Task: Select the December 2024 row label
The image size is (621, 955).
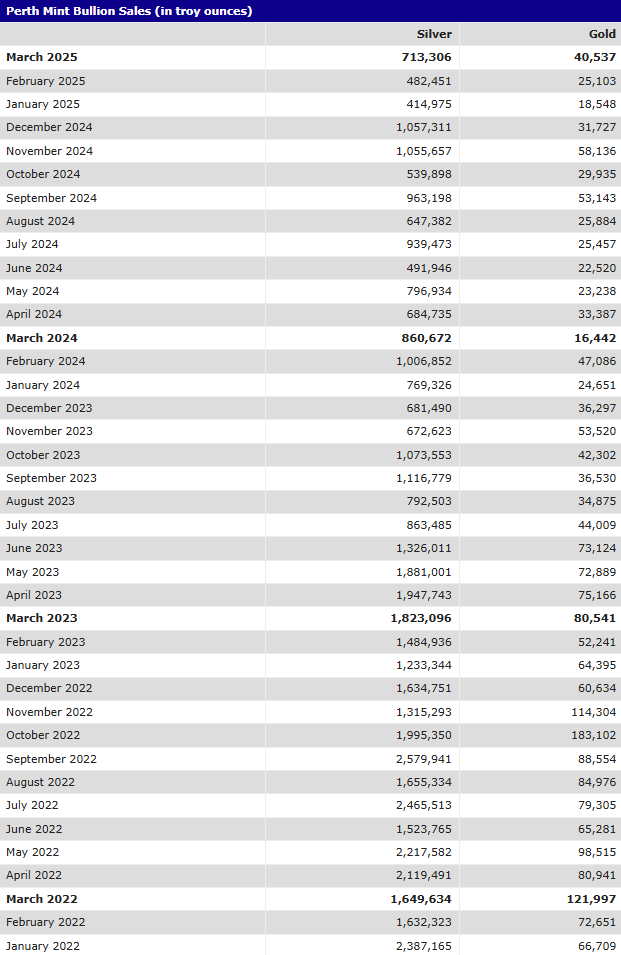Action: pos(49,128)
